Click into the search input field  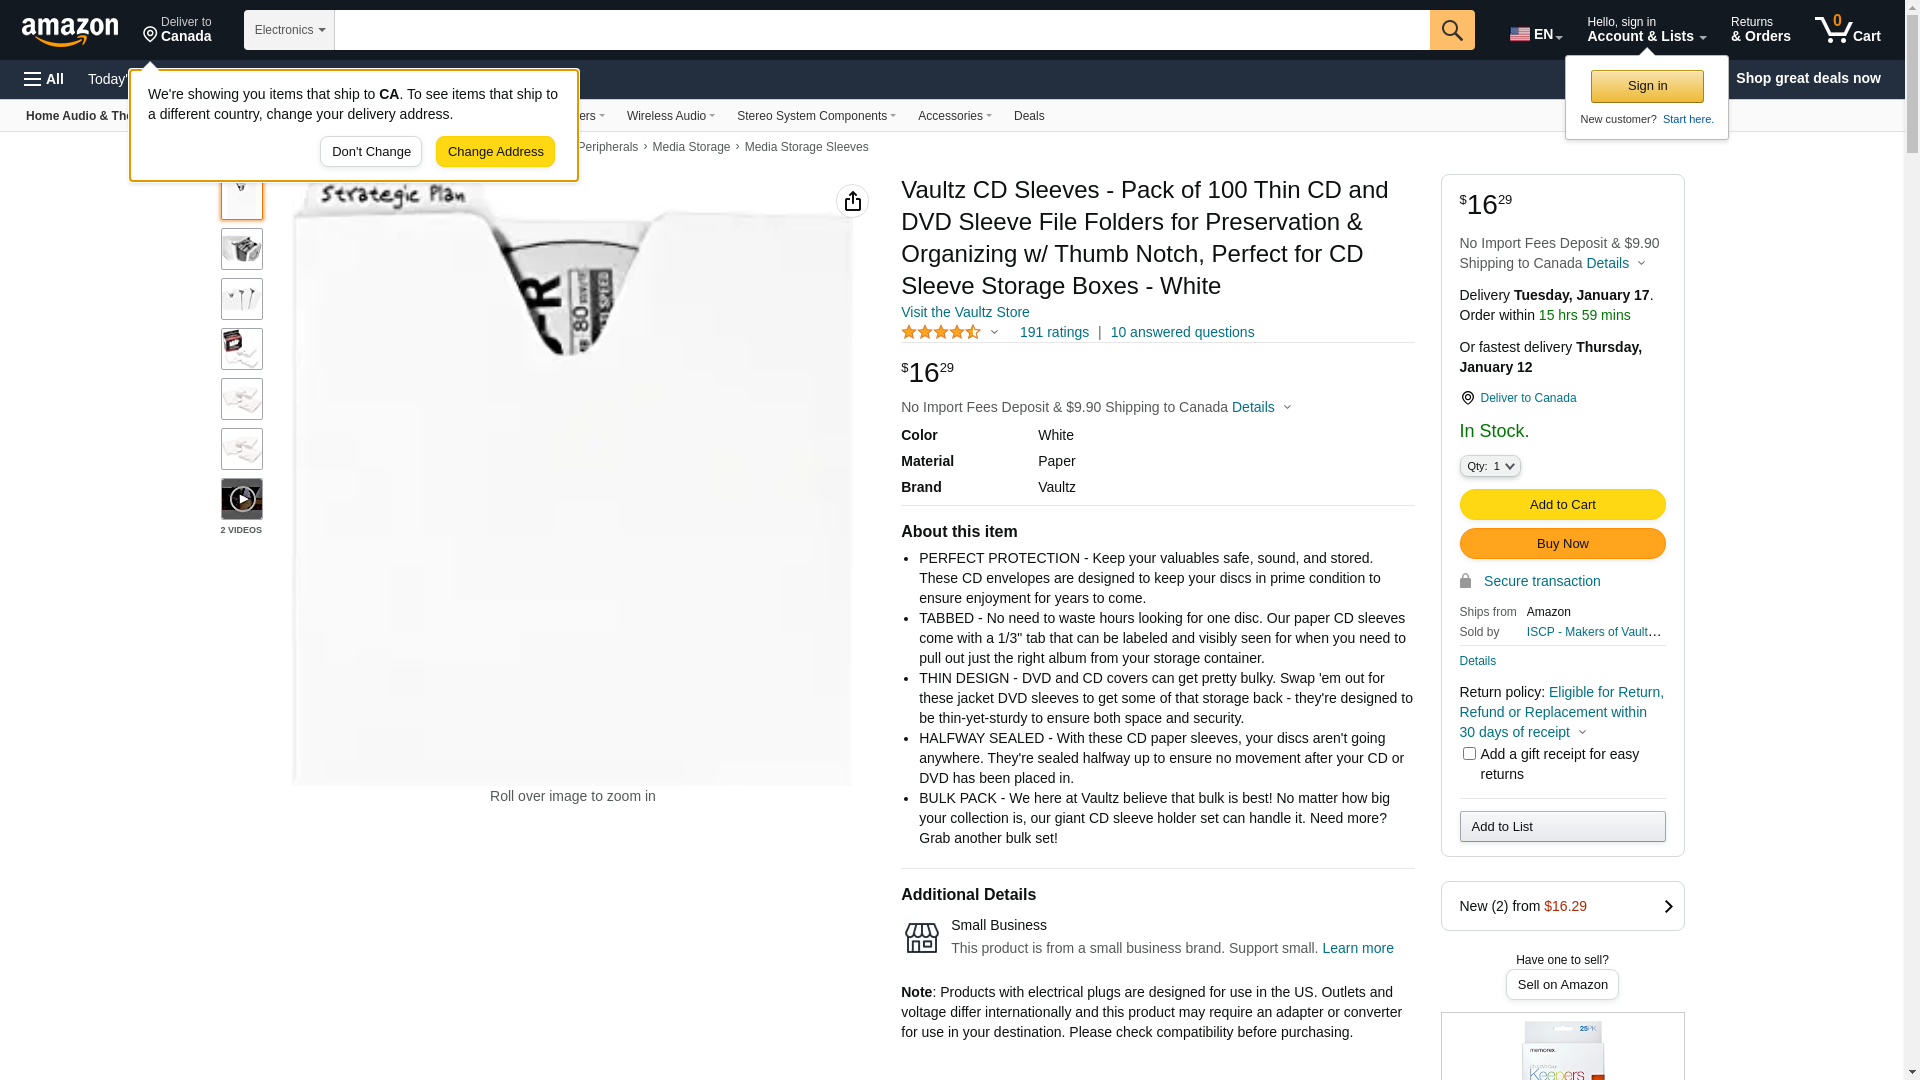click(x=881, y=30)
